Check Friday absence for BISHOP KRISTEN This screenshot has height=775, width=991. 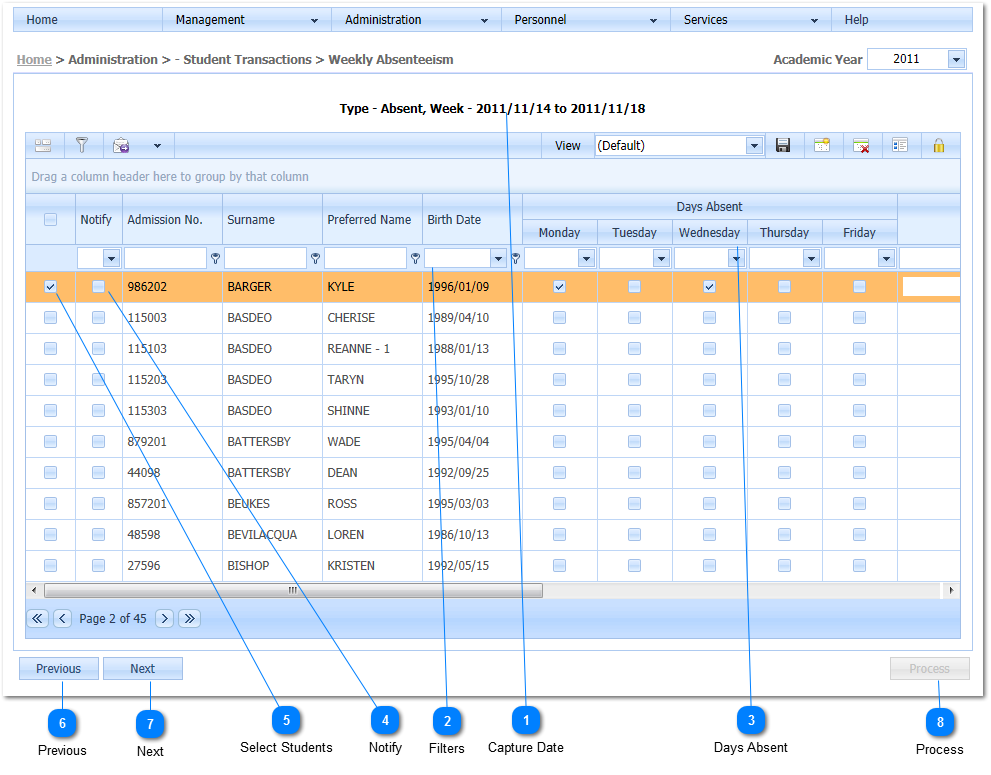860,566
